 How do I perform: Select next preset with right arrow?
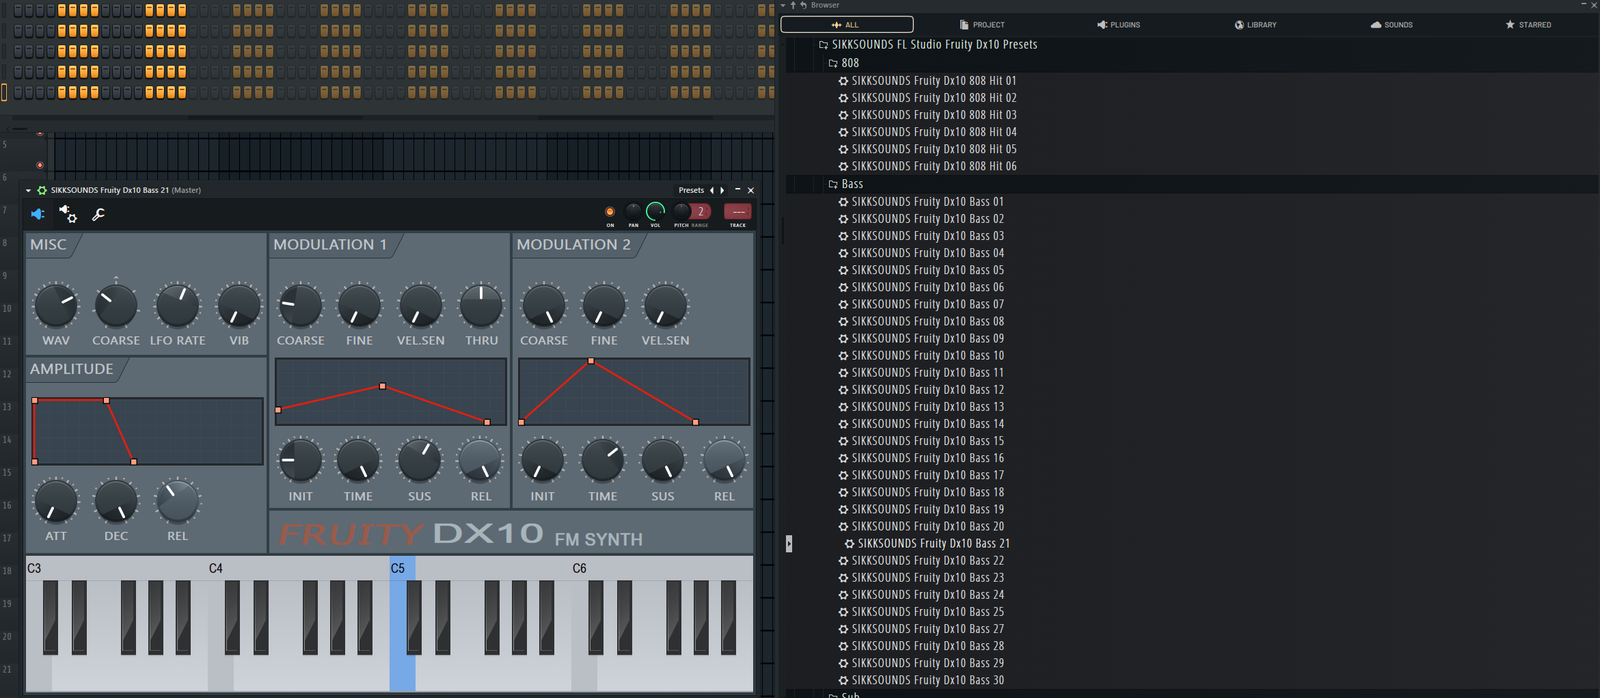pyautogui.click(x=722, y=190)
